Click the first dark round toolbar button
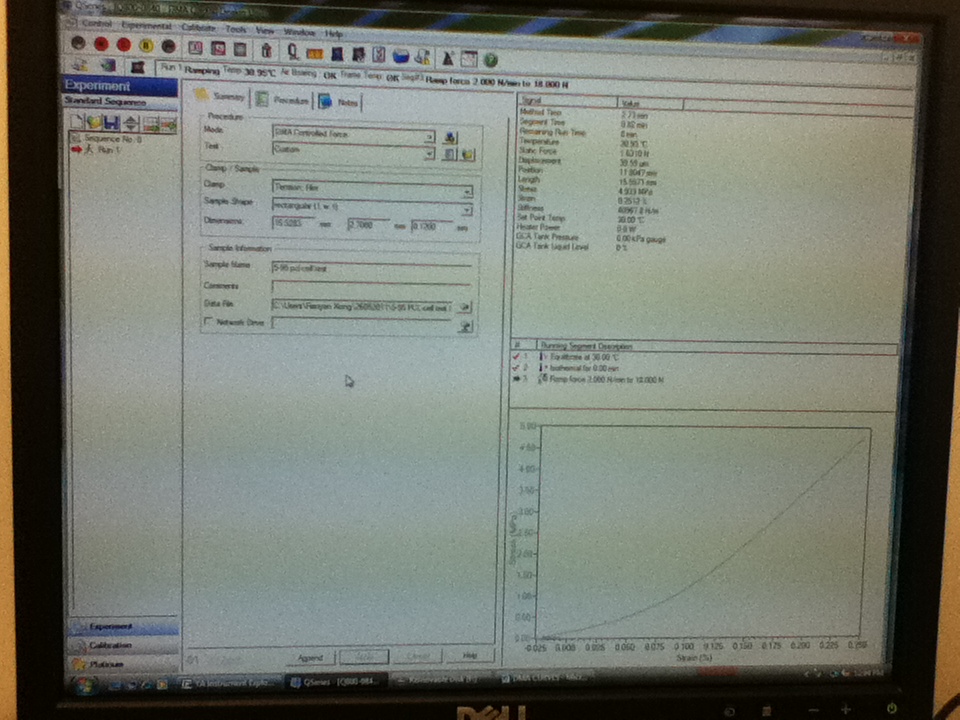960x720 pixels. [78, 43]
